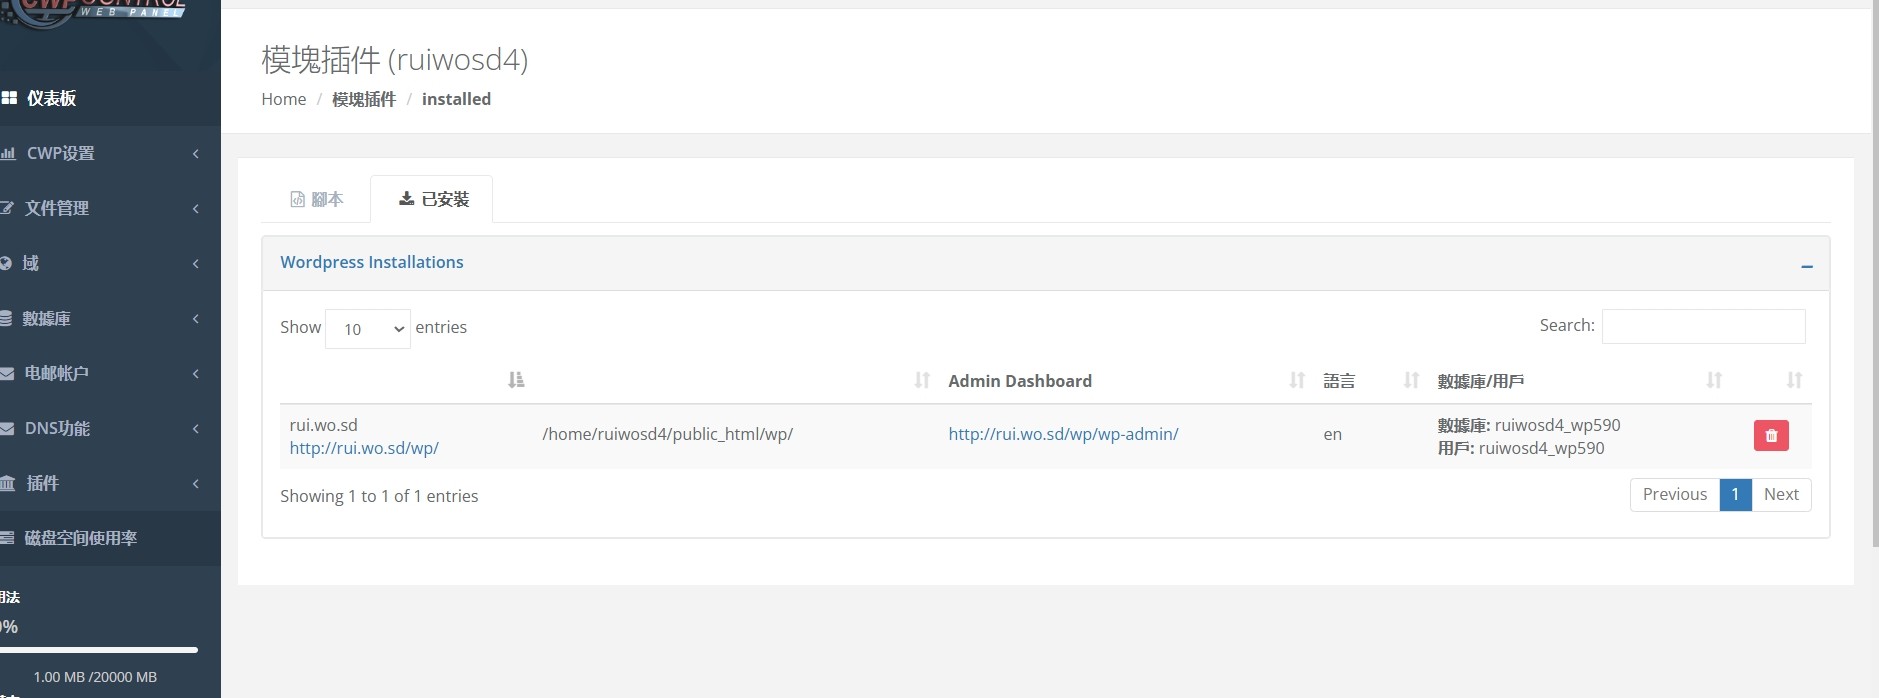Sort 語言 column via arrows icon
The width and height of the screenshot is (1879, 698).
[x=1411, y=380]
